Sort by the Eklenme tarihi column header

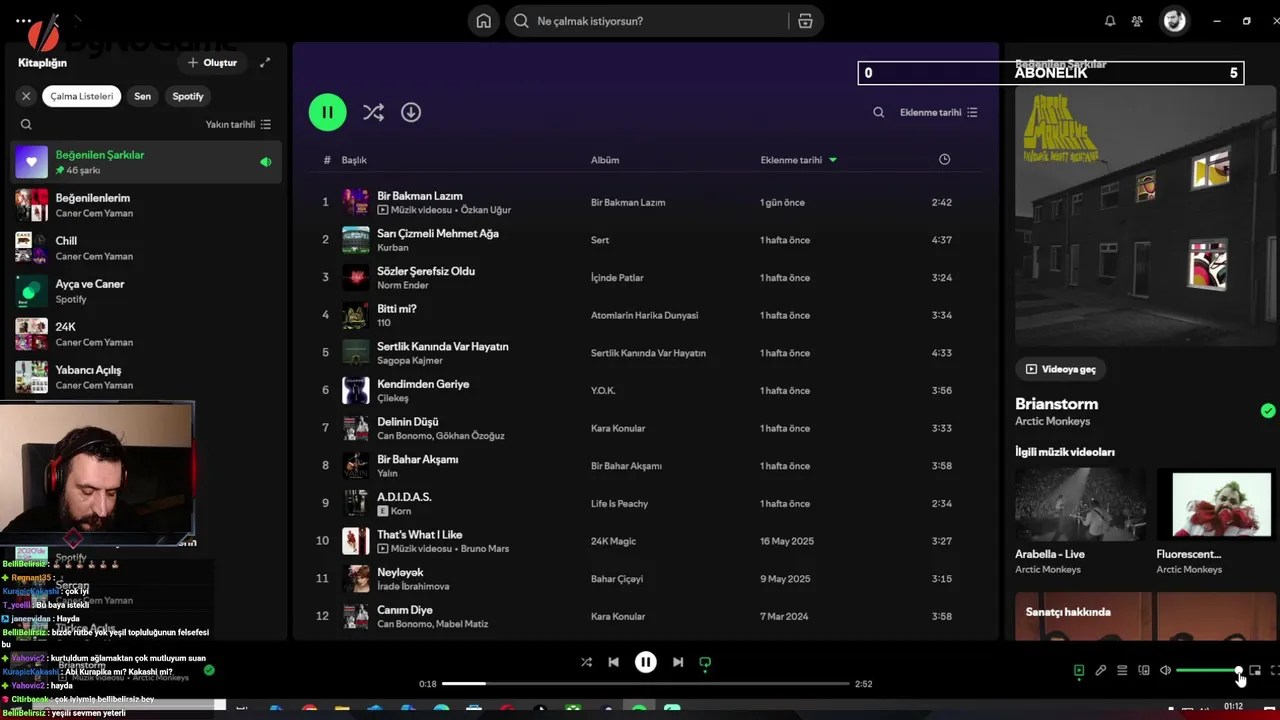tap(798, 160)
